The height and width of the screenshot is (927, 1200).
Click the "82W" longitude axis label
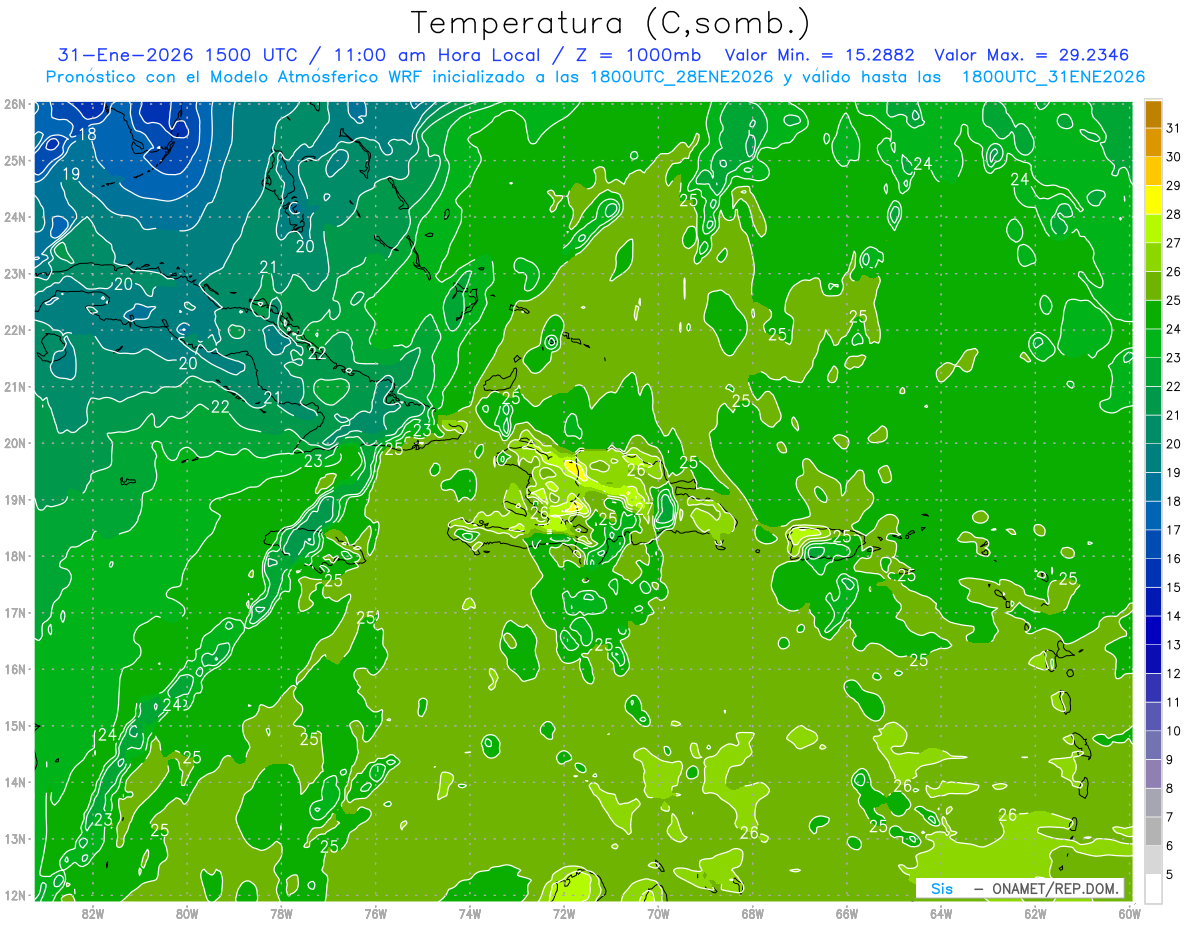[93, 912]
